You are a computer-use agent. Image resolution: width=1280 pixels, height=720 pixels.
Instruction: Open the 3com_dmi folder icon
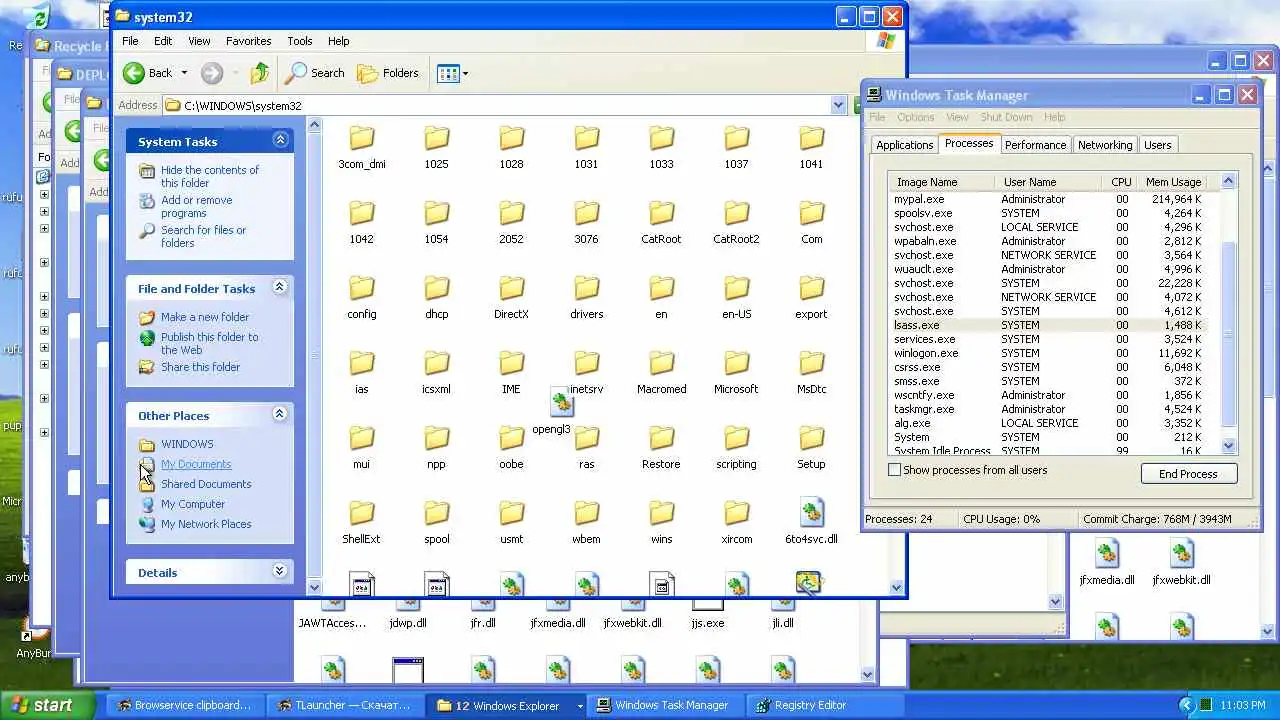(x=362, y=147)
